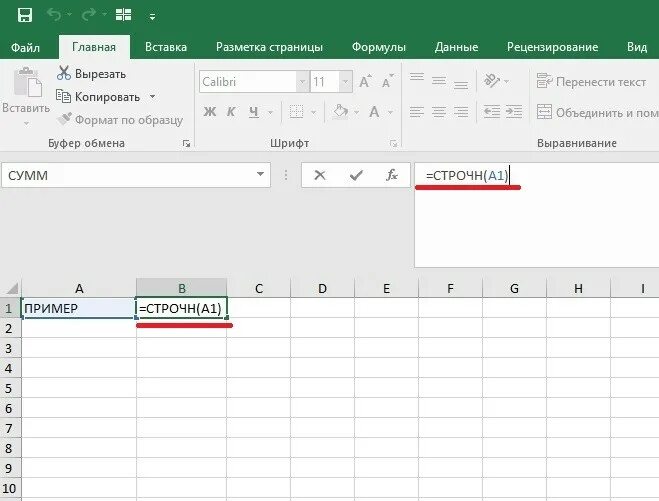
Task: Click the cell borders icon
Action: 296,112
